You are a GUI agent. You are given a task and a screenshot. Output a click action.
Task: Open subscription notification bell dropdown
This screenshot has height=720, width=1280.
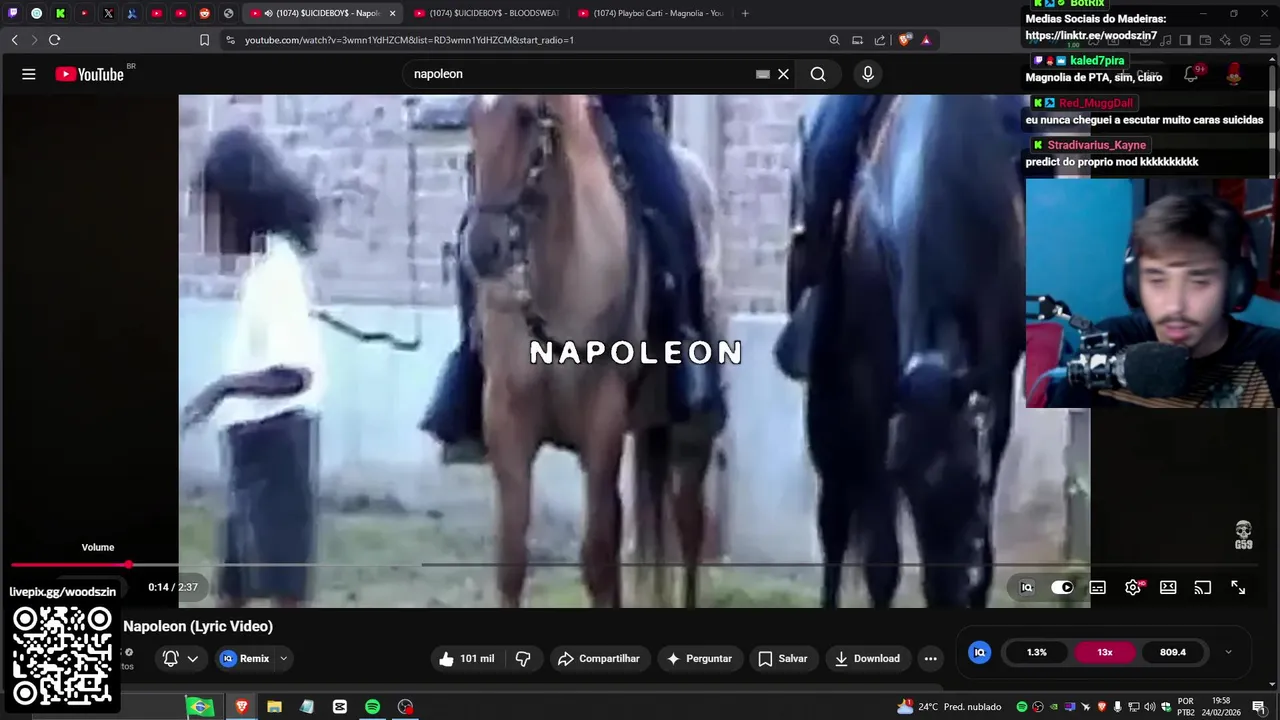coord(180,659)
